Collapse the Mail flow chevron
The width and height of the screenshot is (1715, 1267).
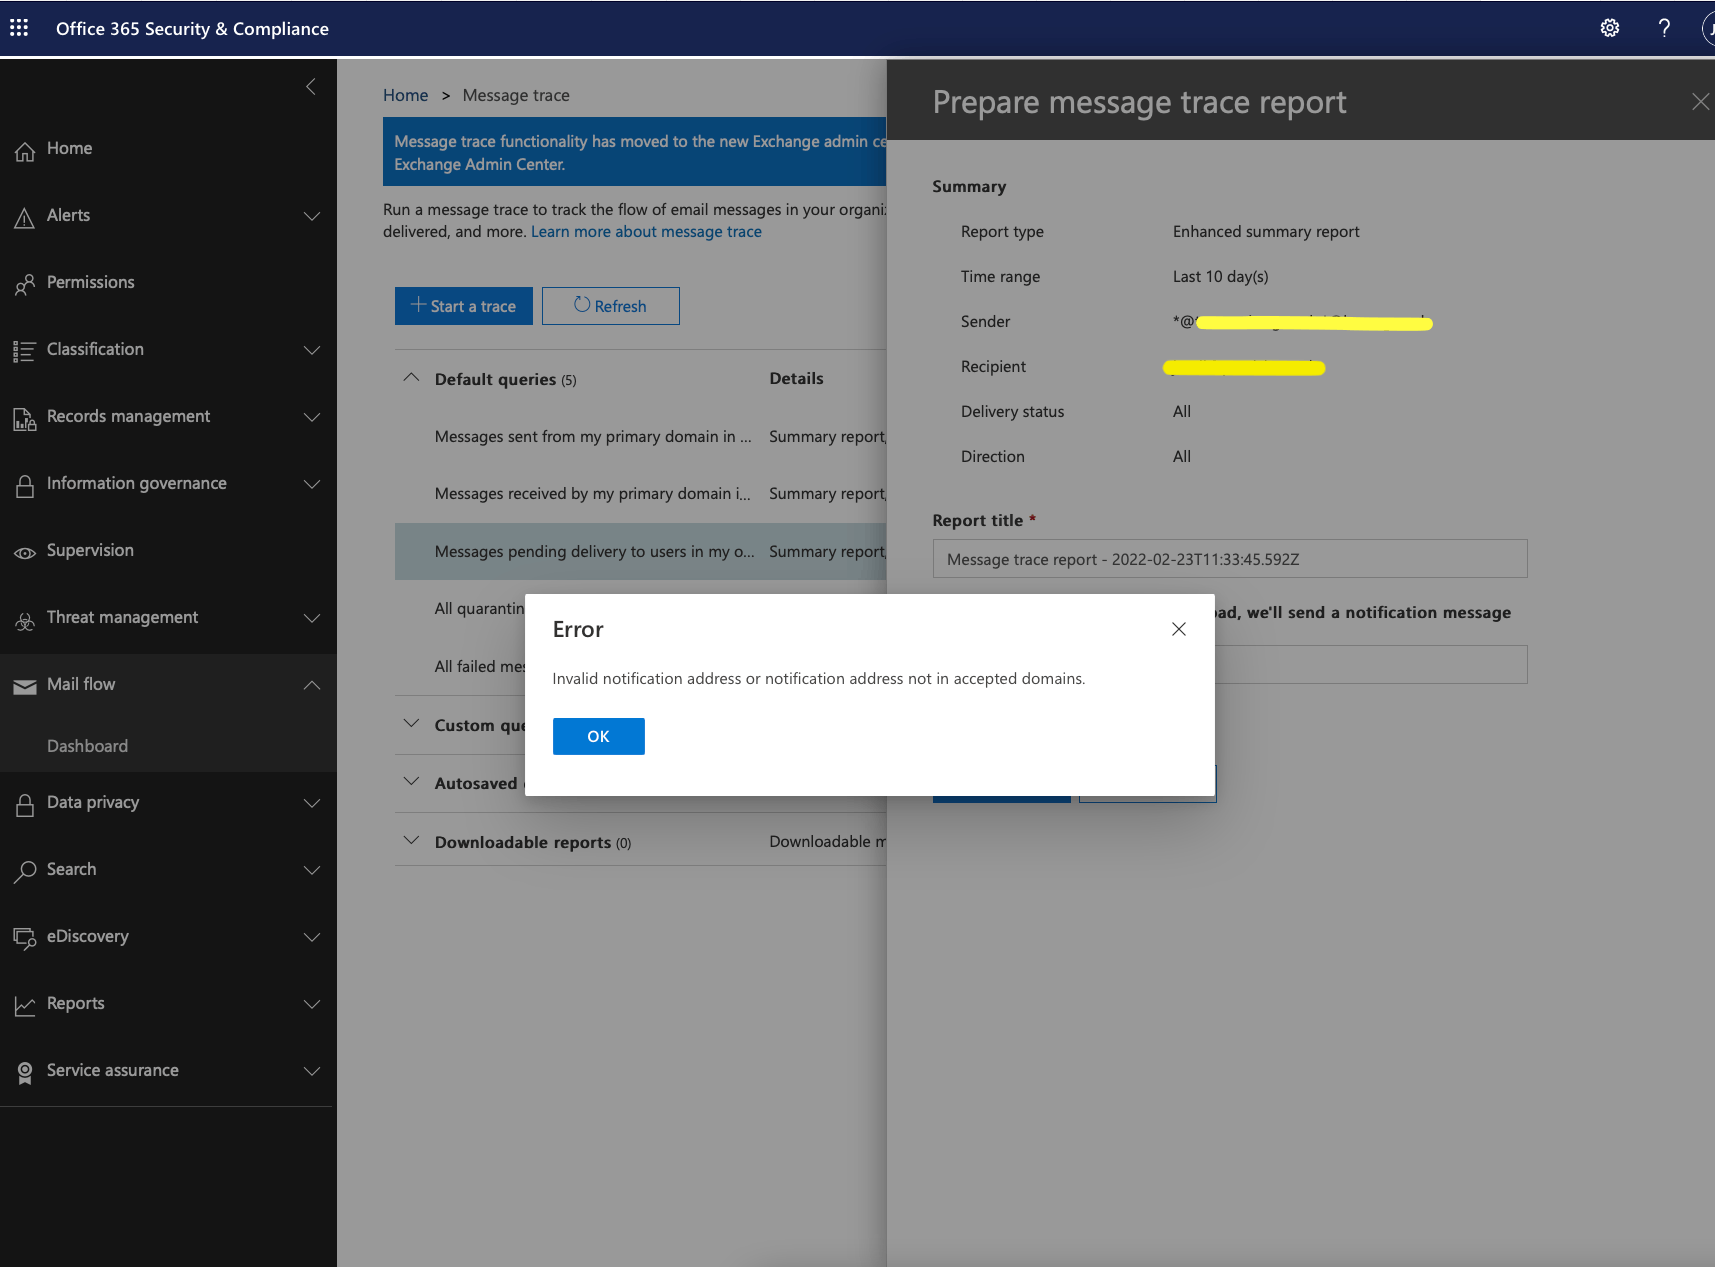point(312,685)
